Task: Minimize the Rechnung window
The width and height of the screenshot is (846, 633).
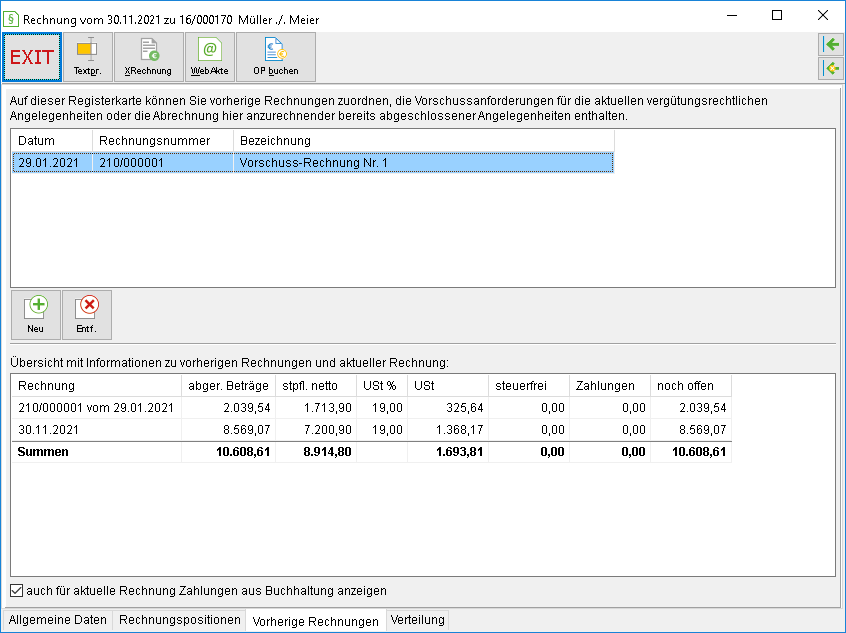Action: (732, 15)
